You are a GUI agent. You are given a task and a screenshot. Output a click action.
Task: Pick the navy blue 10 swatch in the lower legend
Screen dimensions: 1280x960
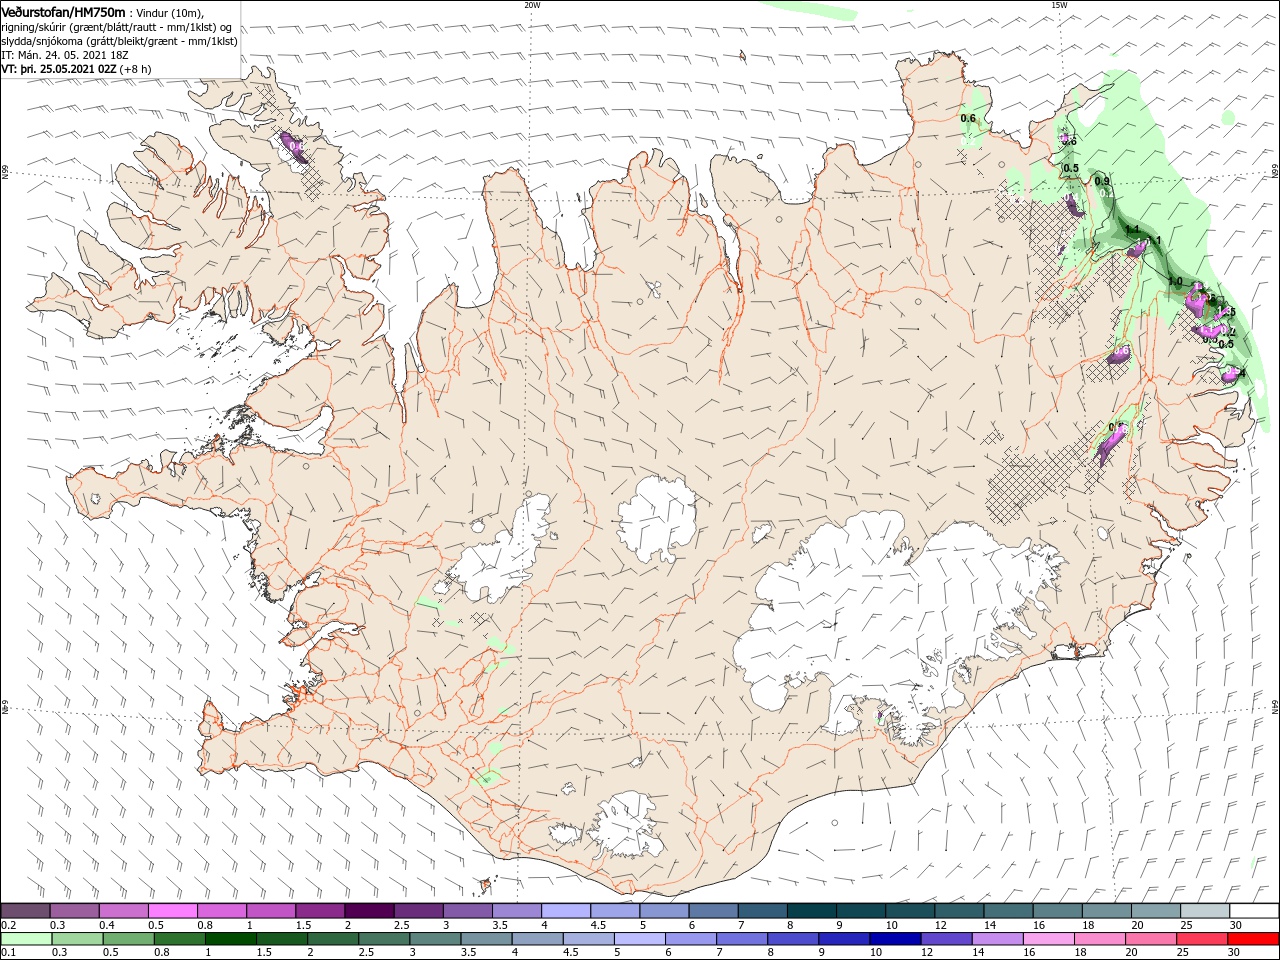pyautogui.click(x=895, y=939)
